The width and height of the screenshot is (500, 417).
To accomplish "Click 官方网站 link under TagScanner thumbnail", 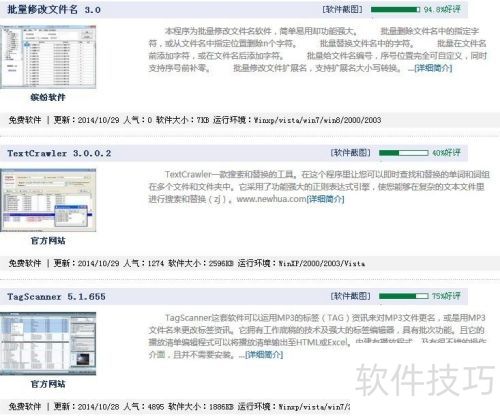I will point(48,384).
